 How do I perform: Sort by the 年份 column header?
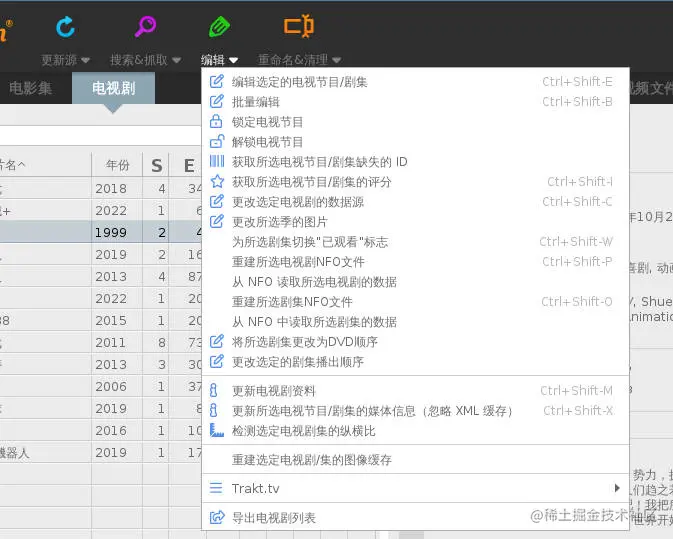click(117, 165)
